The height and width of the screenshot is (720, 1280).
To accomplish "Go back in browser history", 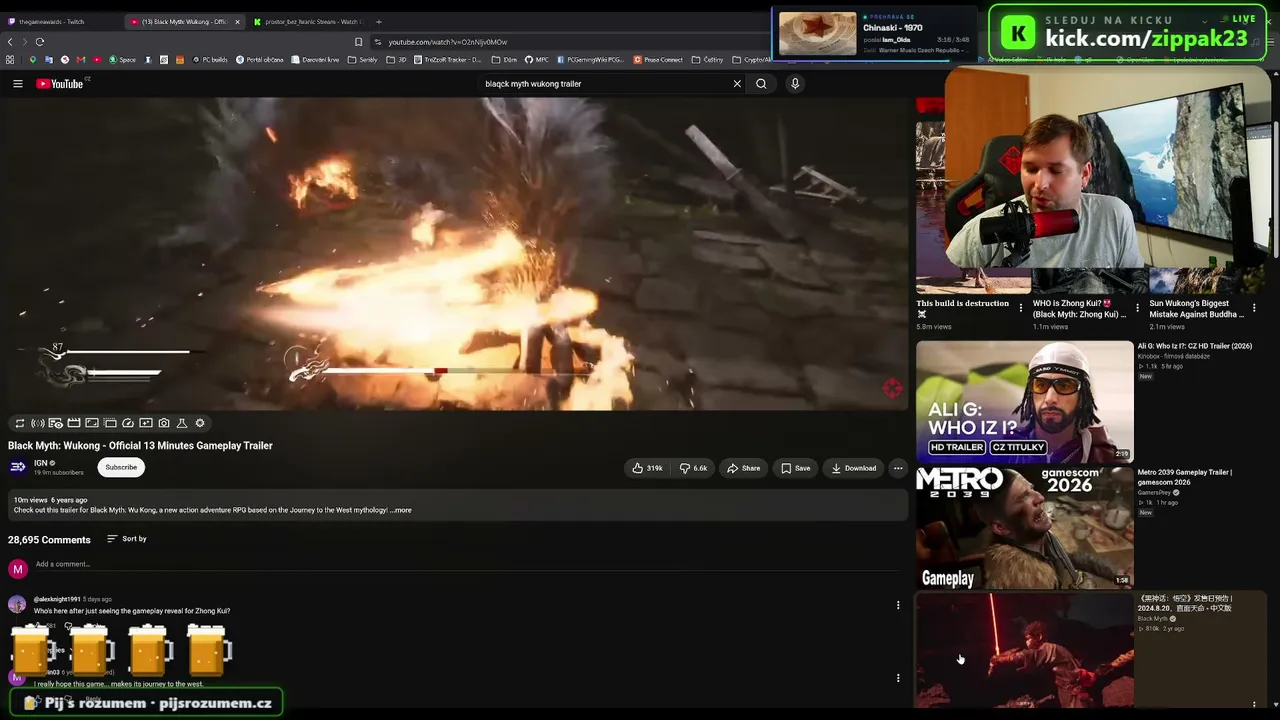I will (10, 42).
